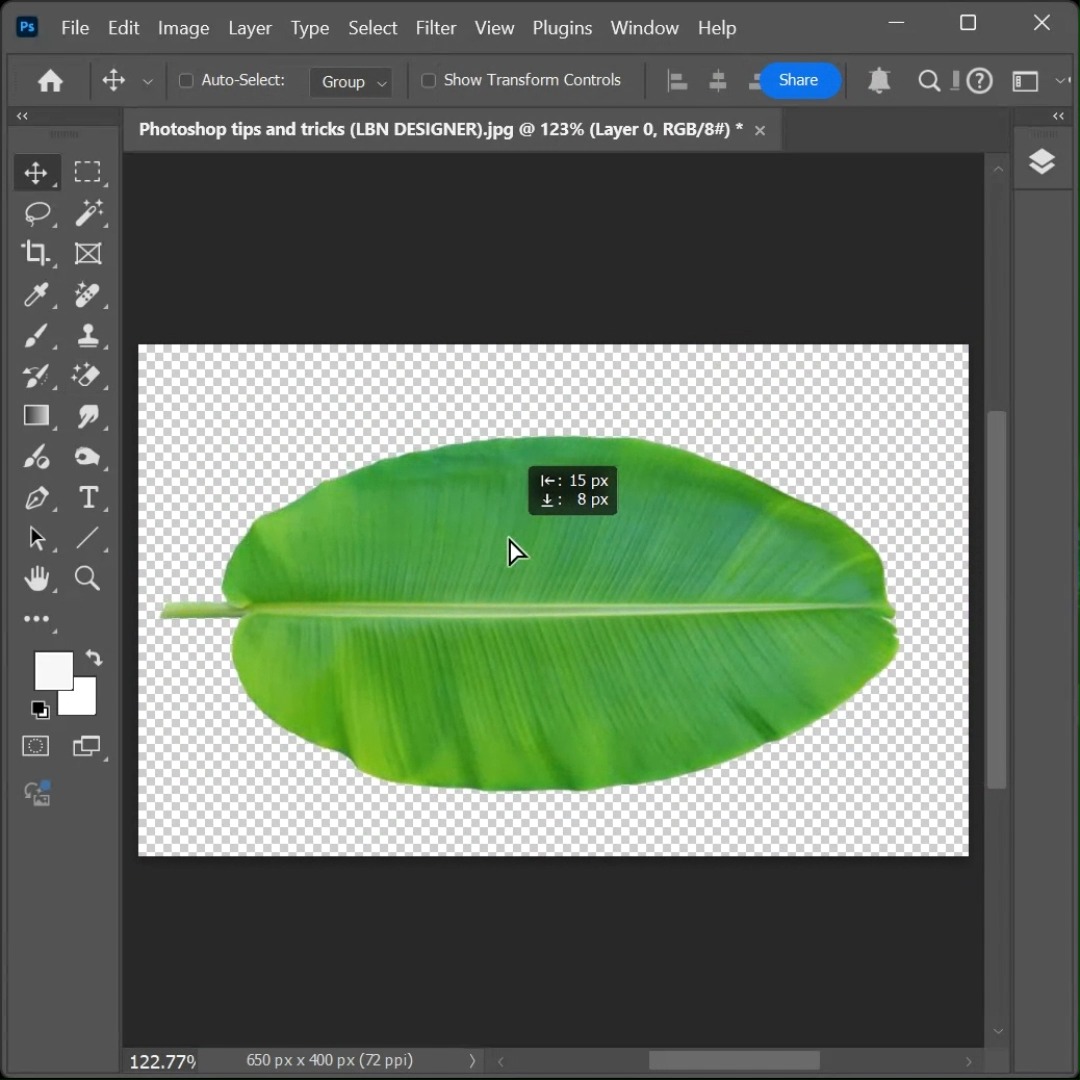1080x1080 pixels.
Task: Open the Window menu
Action: (645, 28)
